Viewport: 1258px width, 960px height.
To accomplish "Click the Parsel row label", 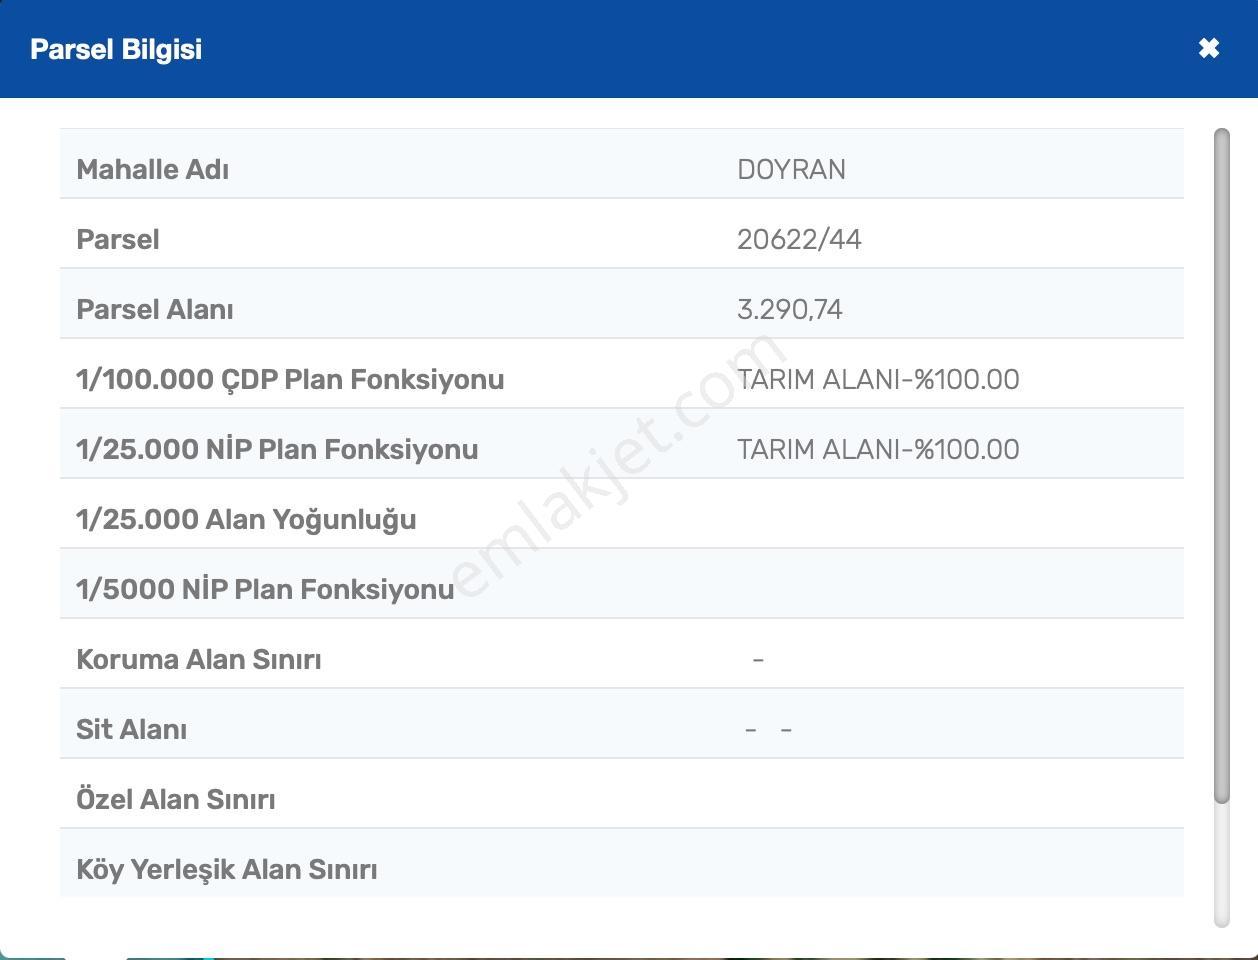I will (118, 239).
